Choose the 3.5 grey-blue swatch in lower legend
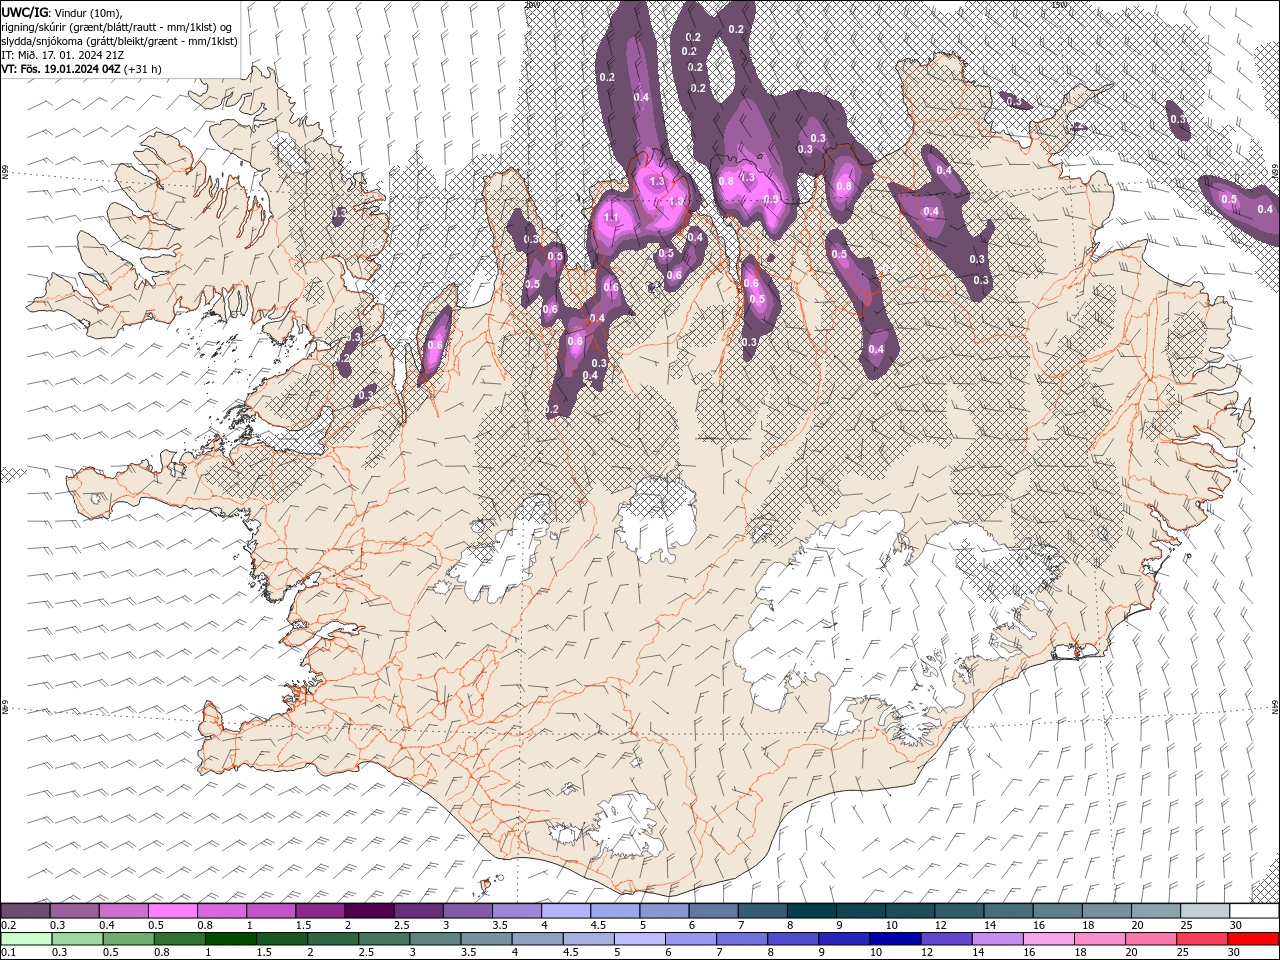Viewport: 1280px width, 960px height. 486,939
